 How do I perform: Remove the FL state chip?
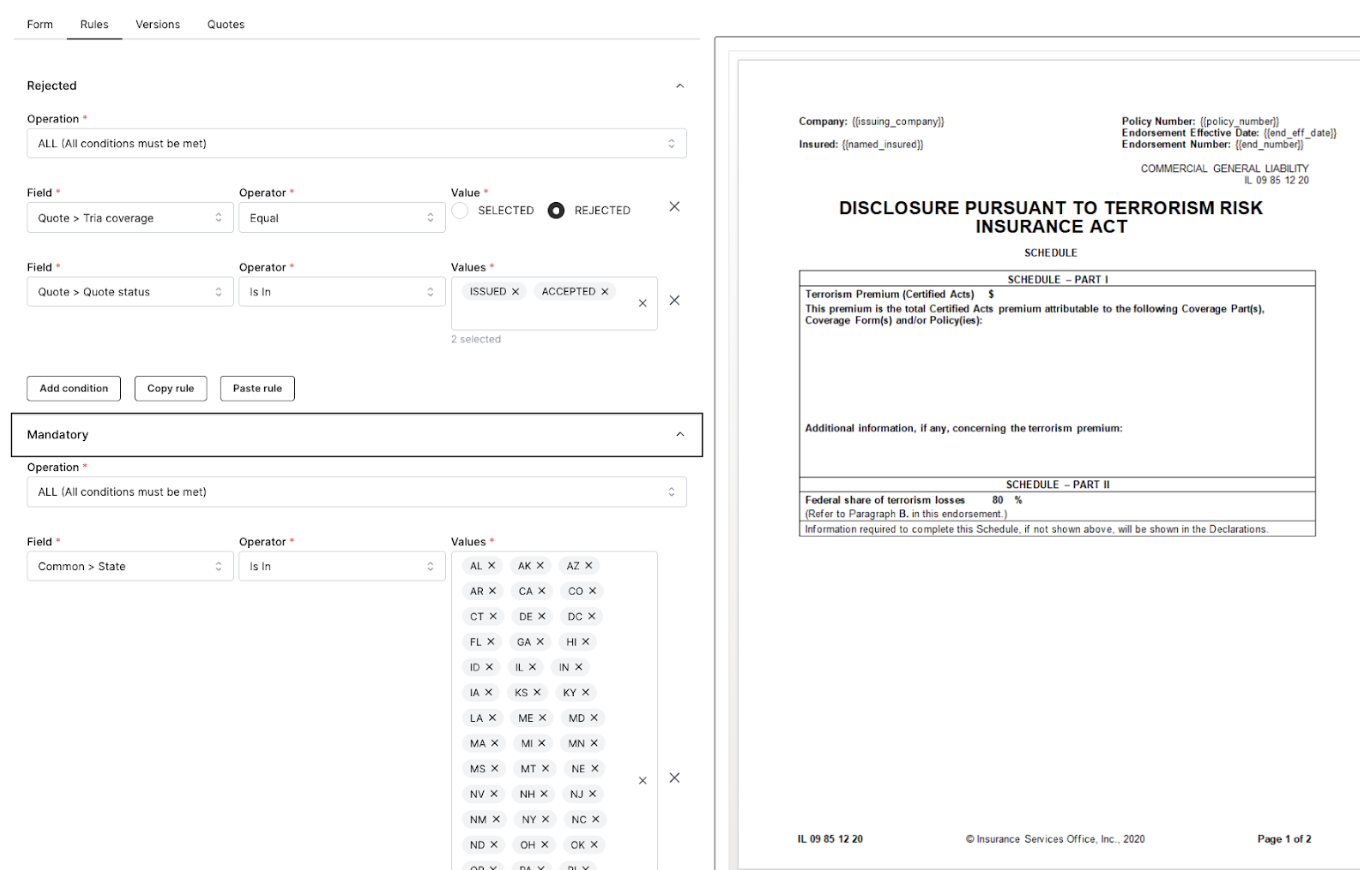491,641
